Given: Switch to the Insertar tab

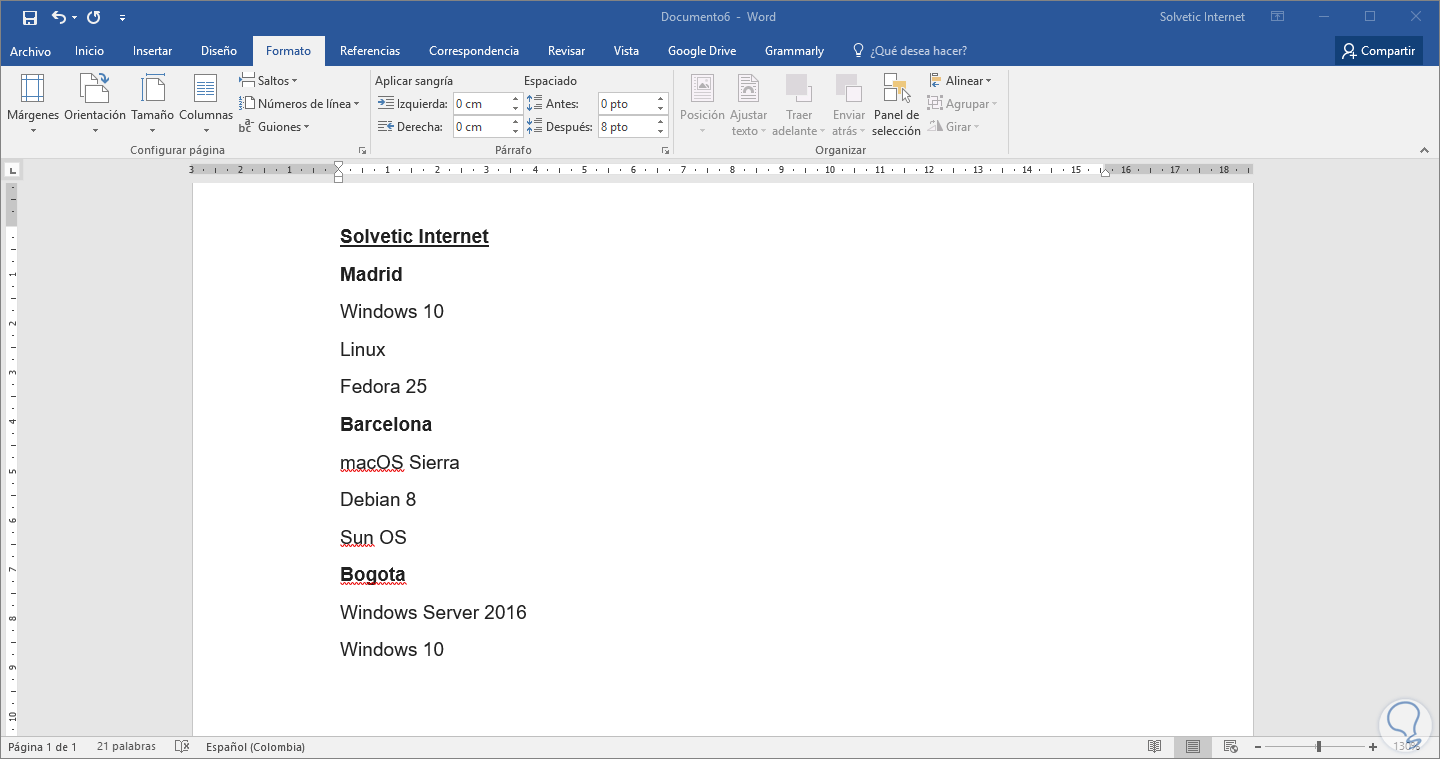Looking at the screenshot, I should pos(152,51).
